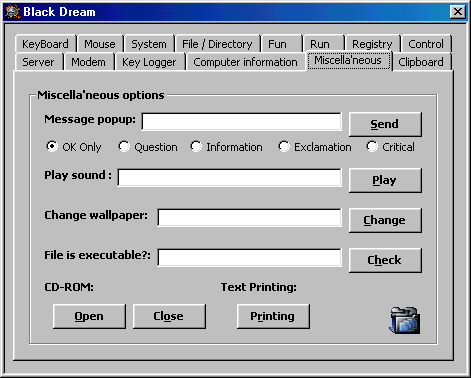Switch to the KeyBoard tab
The height and width of the screenshot is (378, 471).
[45, 44]
